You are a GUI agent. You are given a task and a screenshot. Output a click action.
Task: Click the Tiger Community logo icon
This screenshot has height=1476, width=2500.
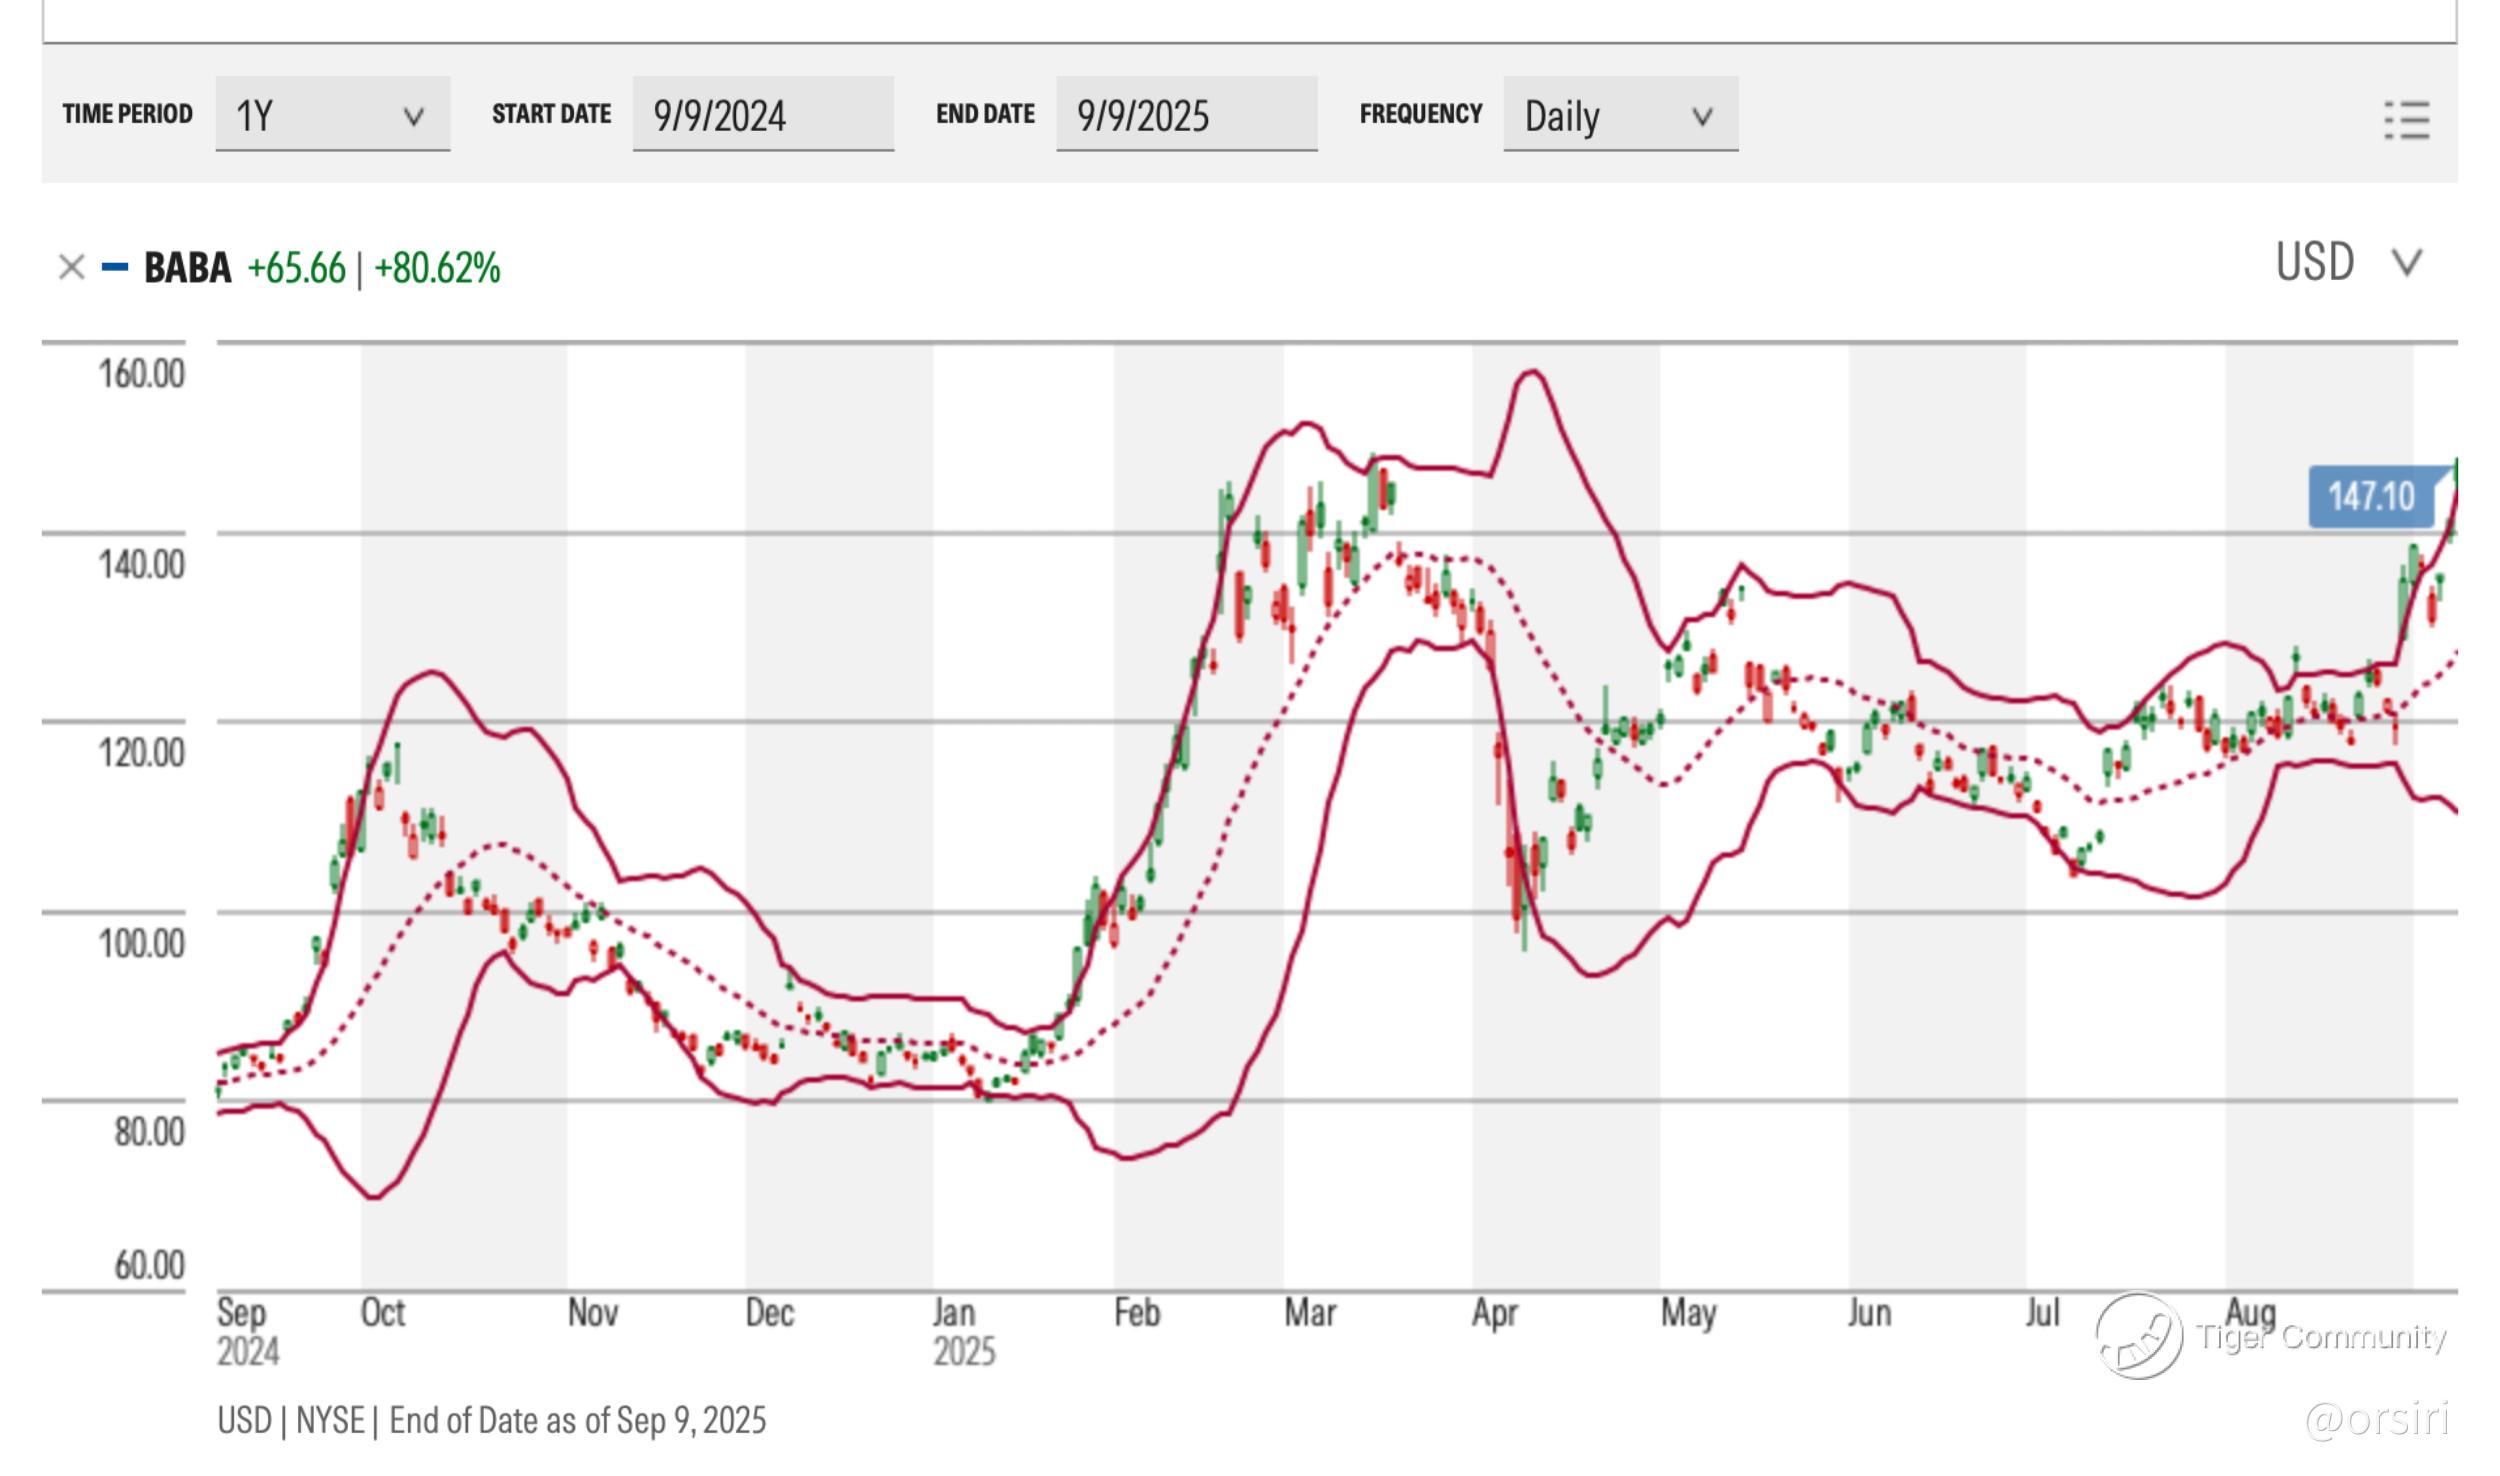[2139, 1335]
